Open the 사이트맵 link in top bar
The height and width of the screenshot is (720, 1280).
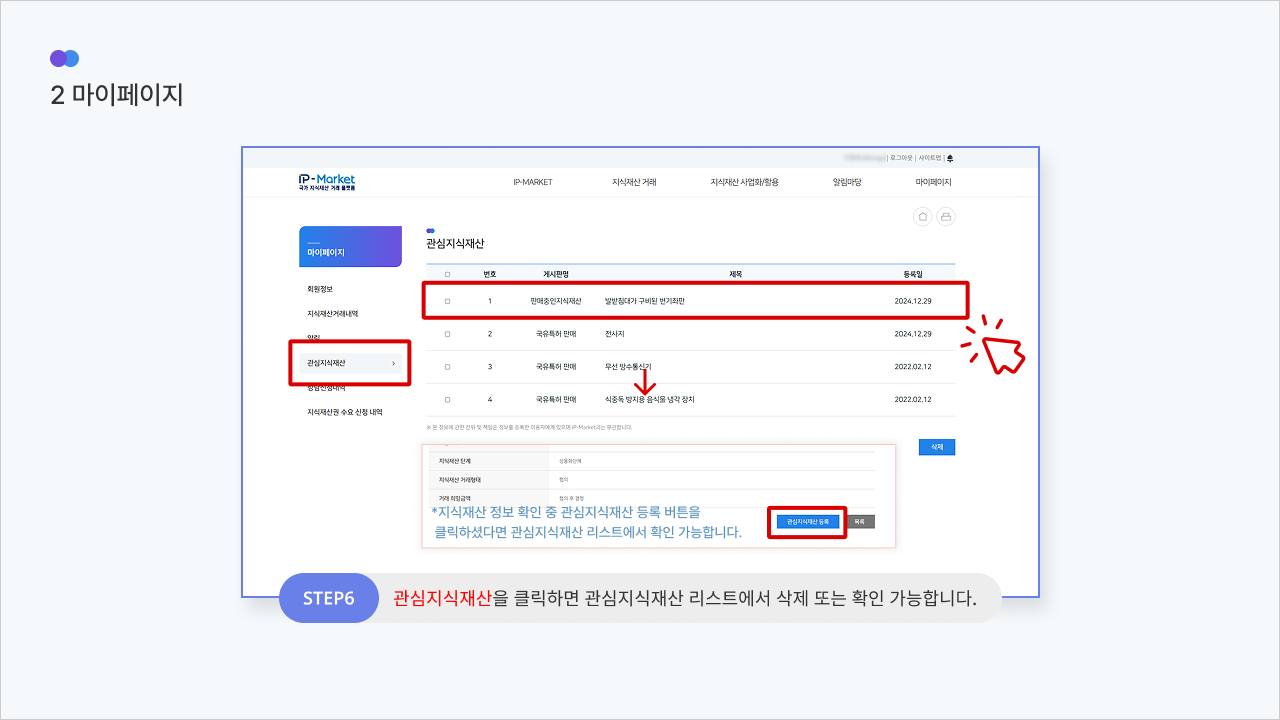930,158
